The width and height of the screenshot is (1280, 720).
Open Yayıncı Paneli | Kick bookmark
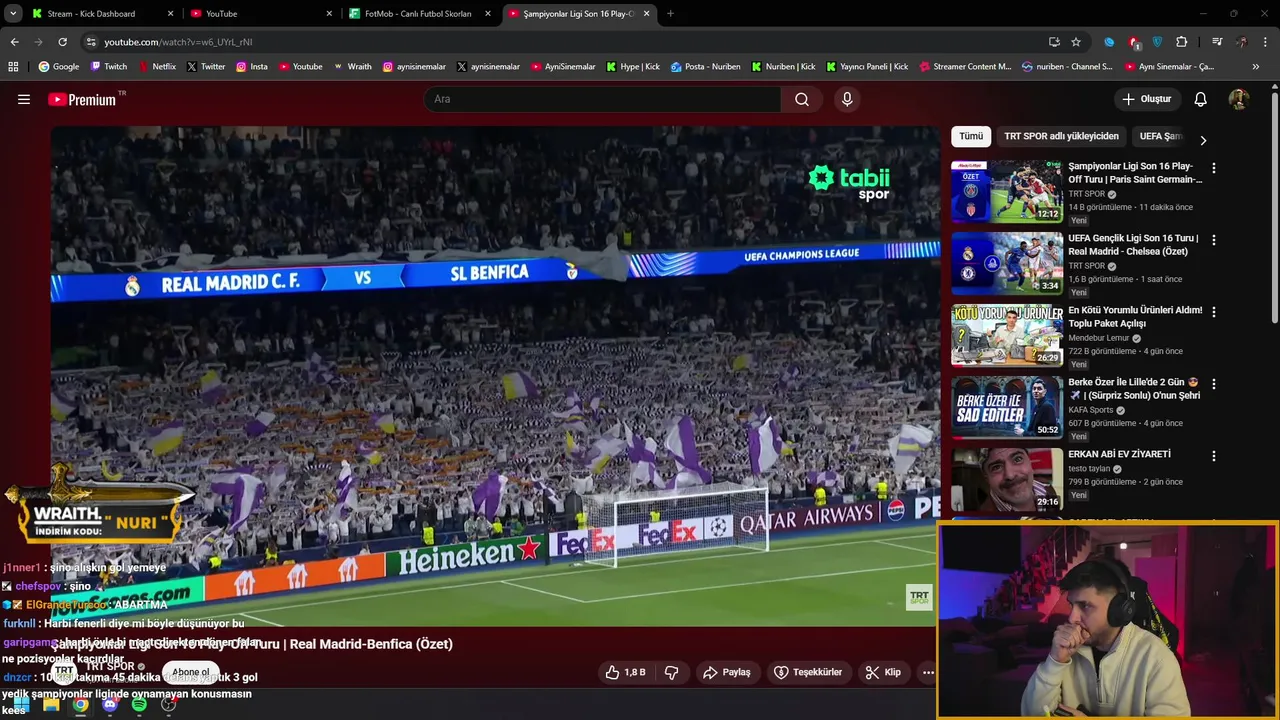pos(867,67)
